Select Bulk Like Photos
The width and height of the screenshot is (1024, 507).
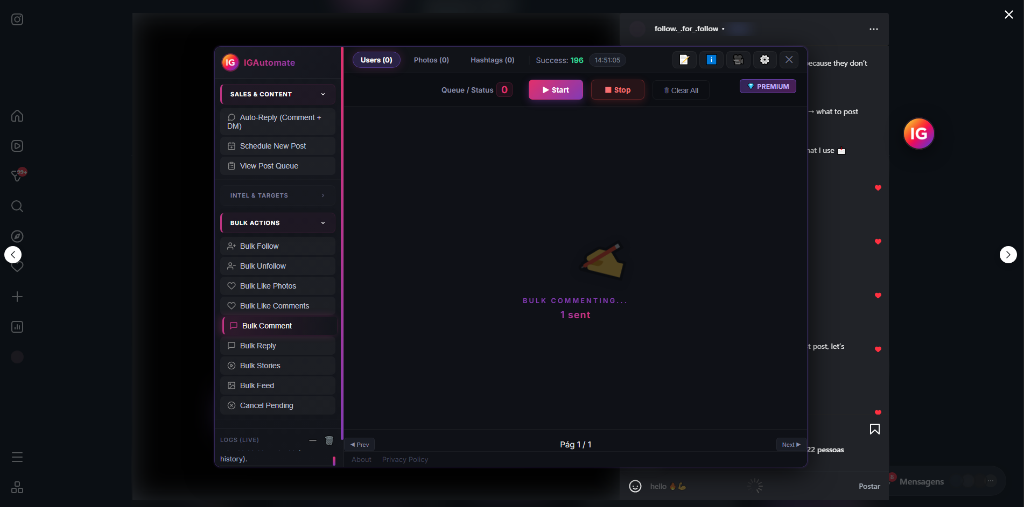point(278,286)
